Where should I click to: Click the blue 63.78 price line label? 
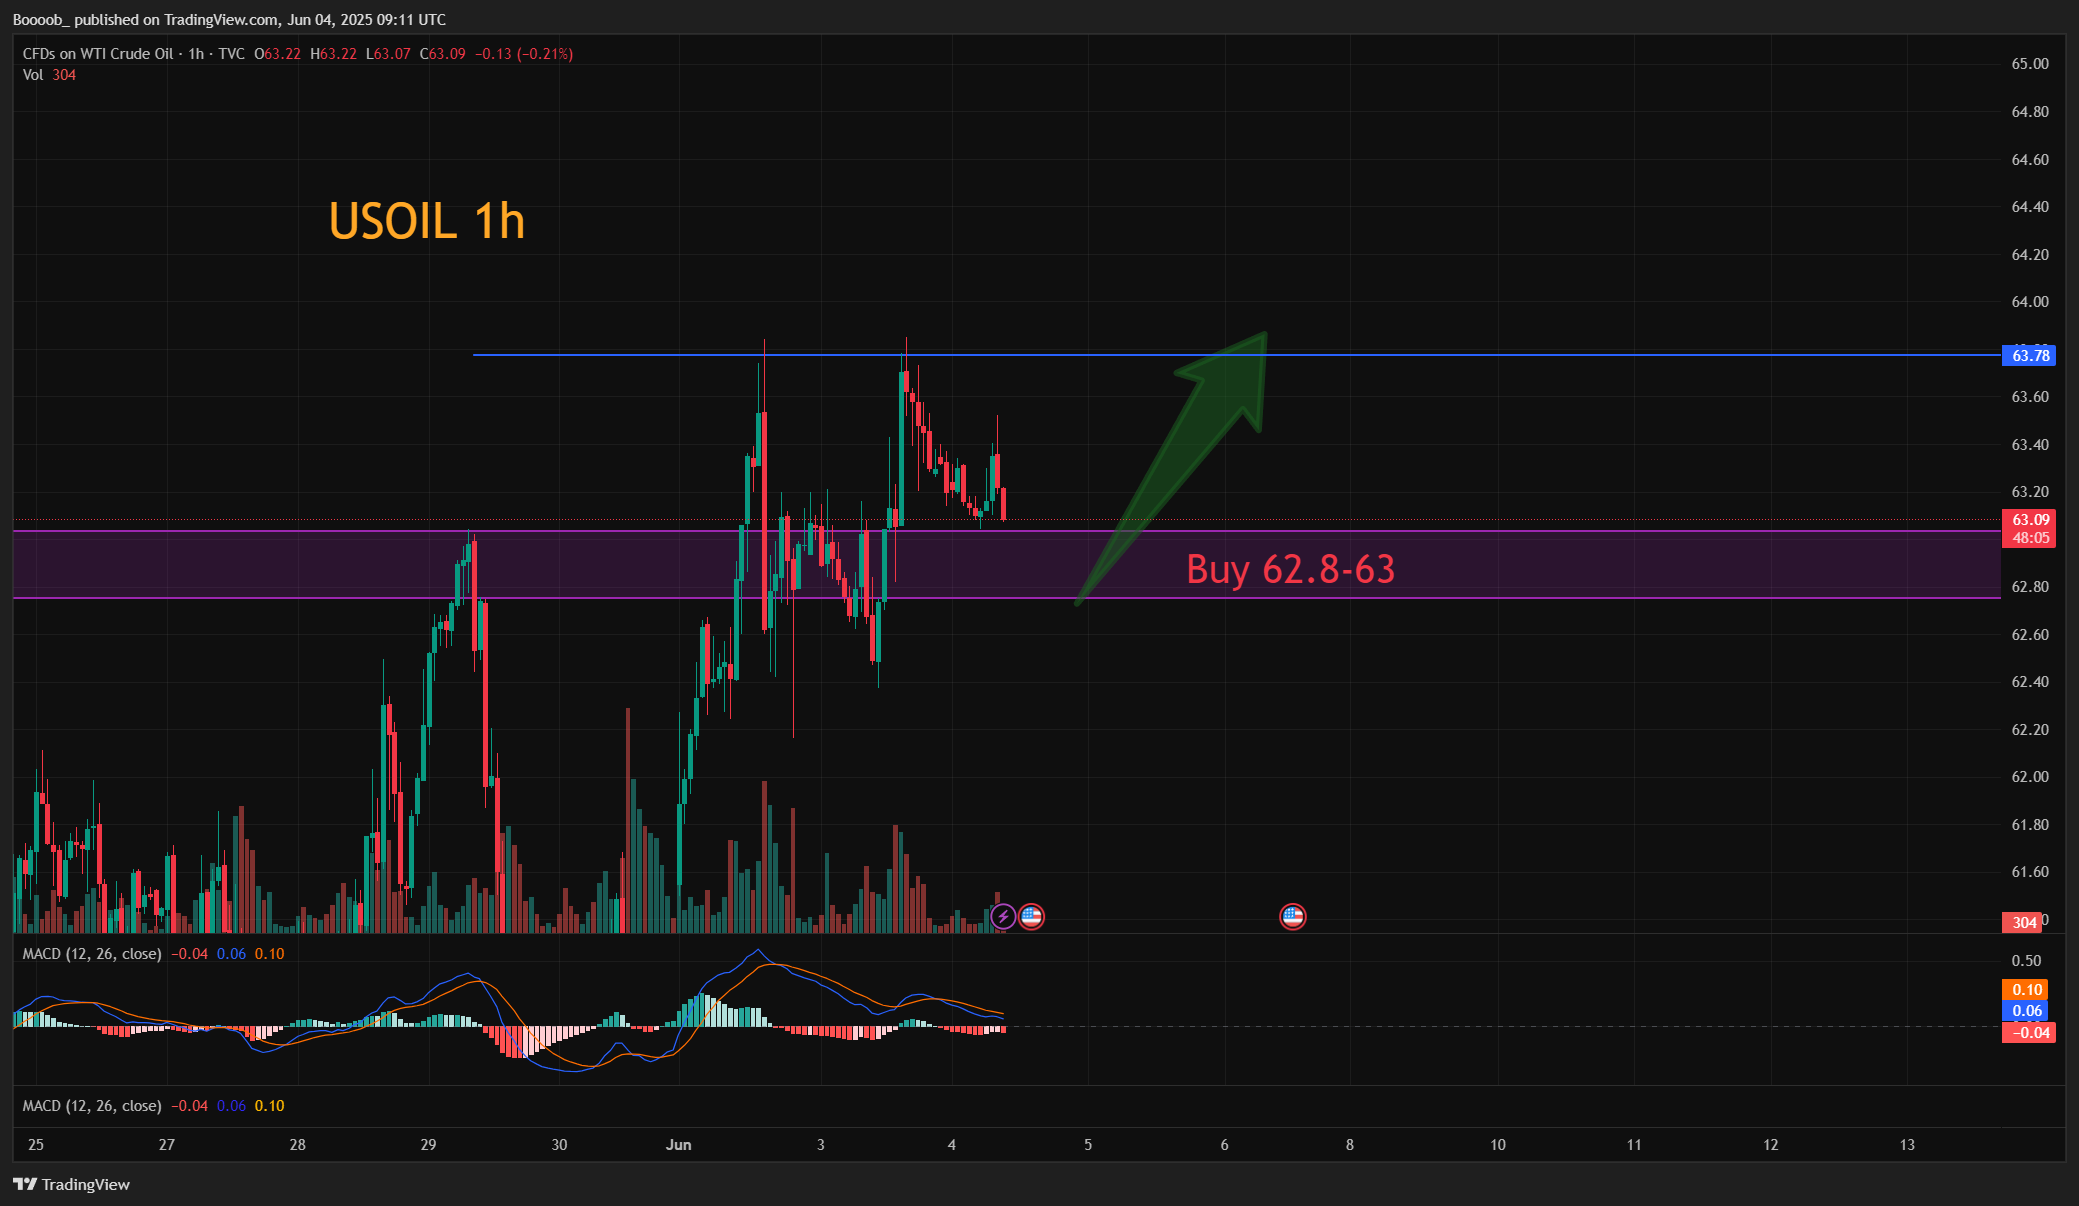(x=2029, y=355)
